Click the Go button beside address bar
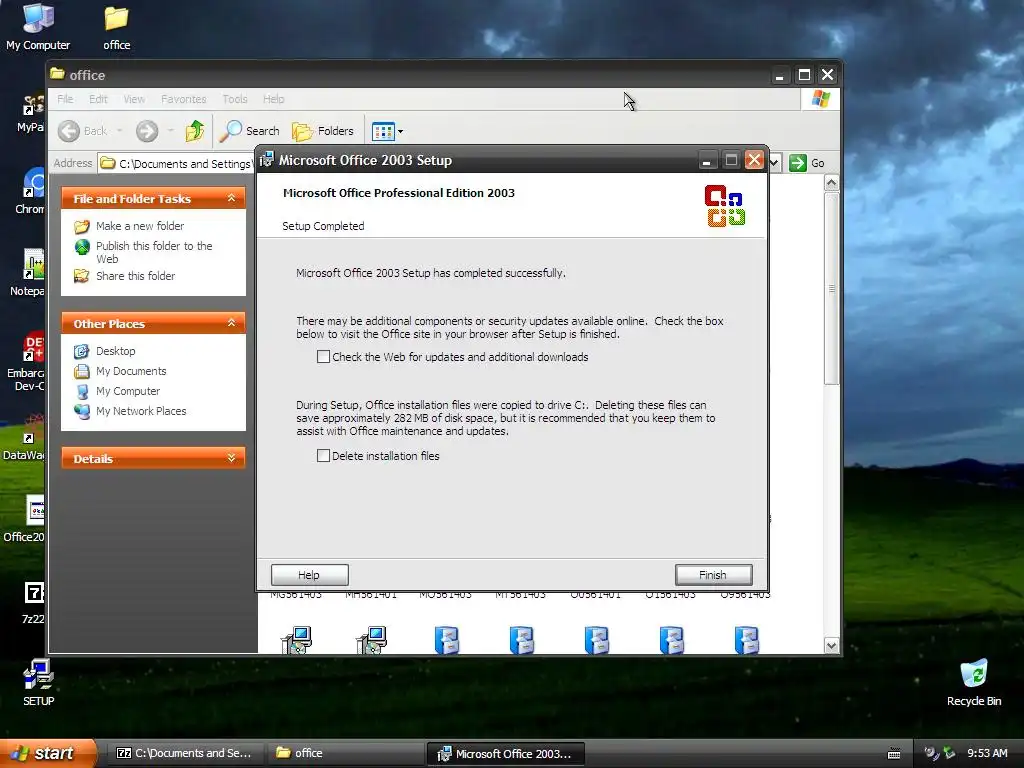 pyautogui.click(x=807, y=163)
